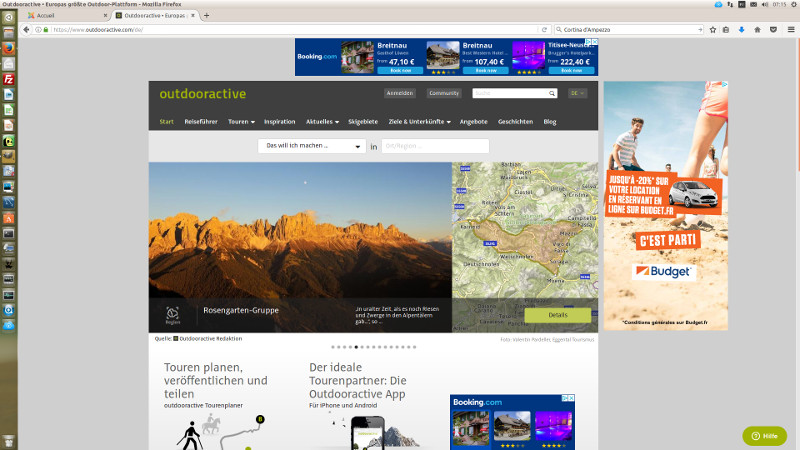Open the system power menu icon

click(794, 4)
